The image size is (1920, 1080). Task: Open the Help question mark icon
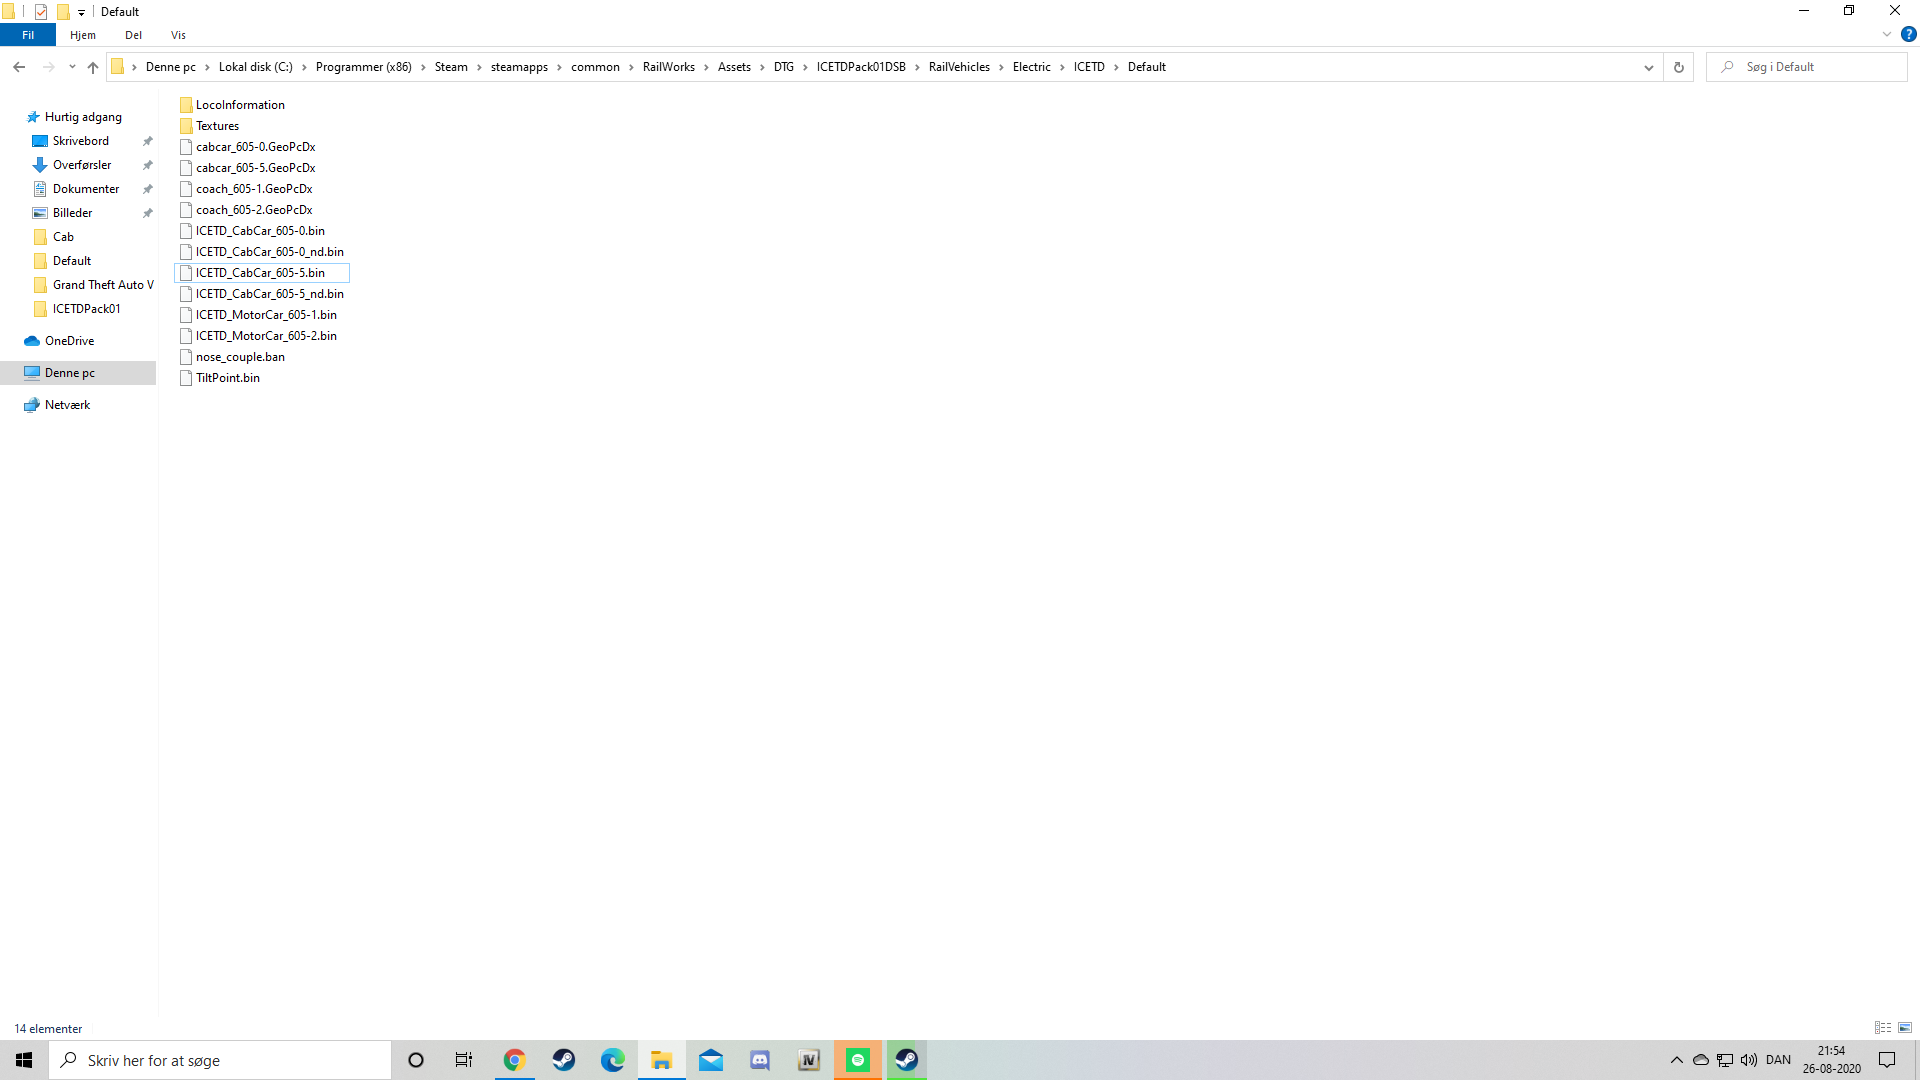[1908, 34]
